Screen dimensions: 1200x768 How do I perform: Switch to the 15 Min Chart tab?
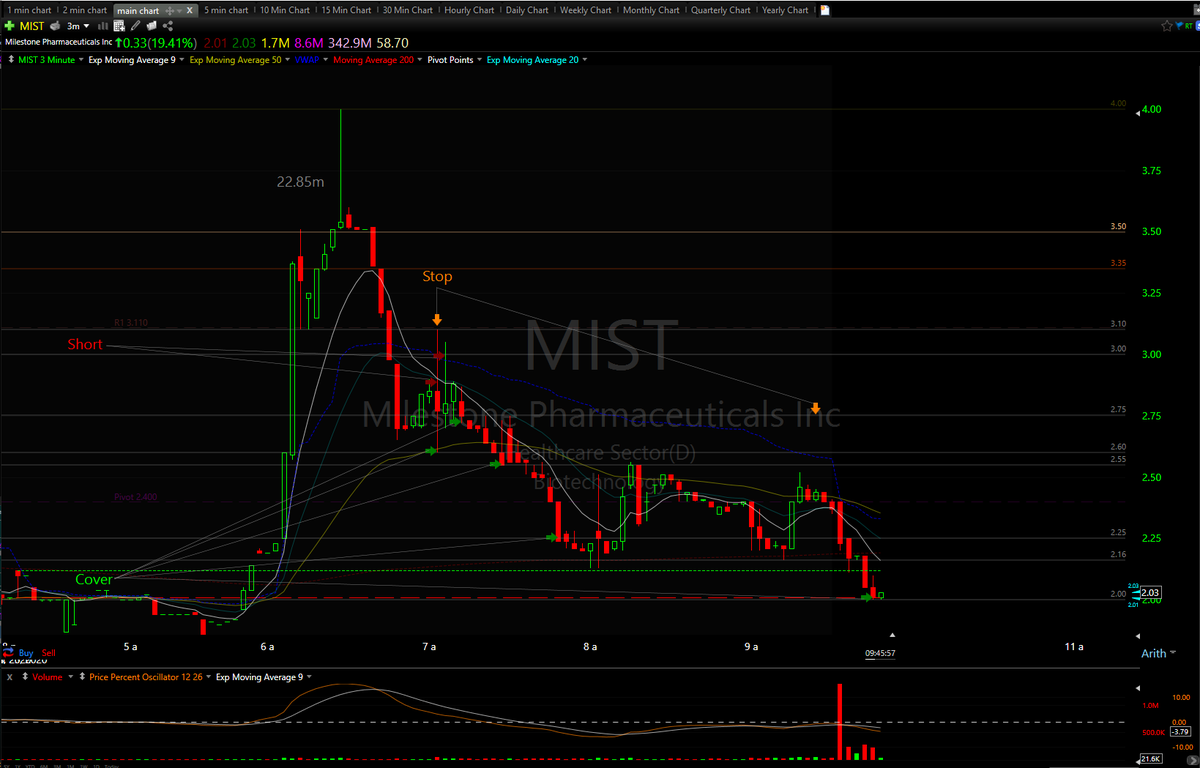click(346, 10)
